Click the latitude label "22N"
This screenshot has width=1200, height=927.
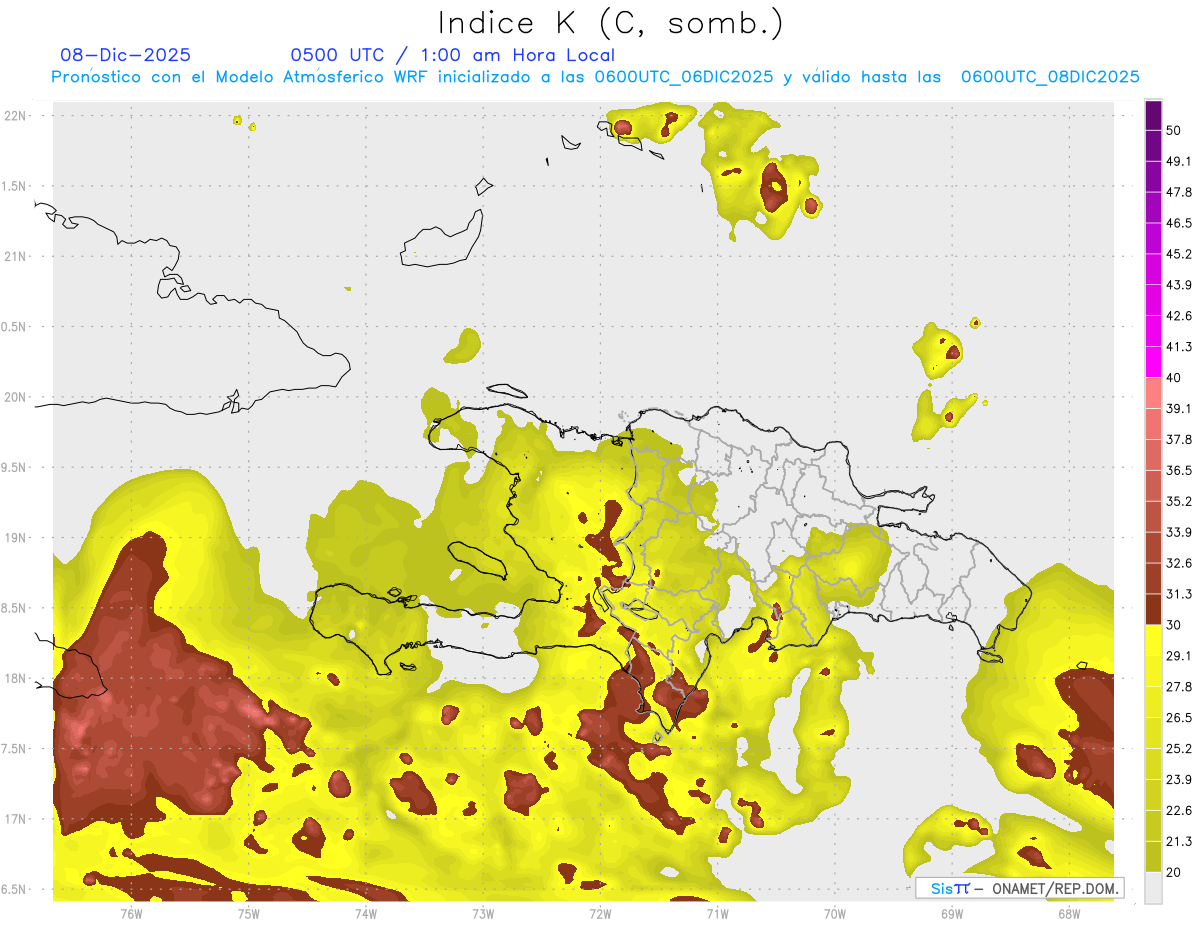pos(16,115)
